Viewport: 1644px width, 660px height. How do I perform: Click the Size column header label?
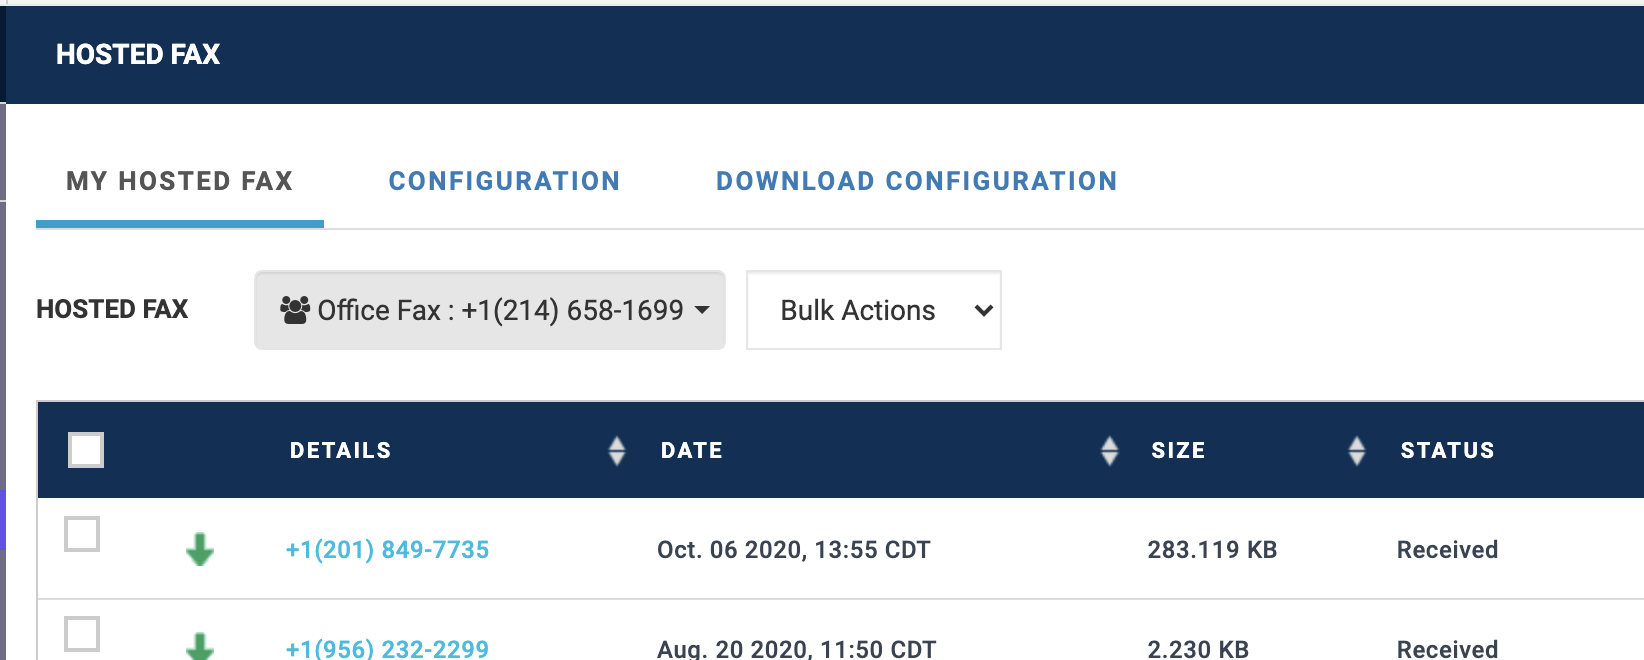point(1178,451)
